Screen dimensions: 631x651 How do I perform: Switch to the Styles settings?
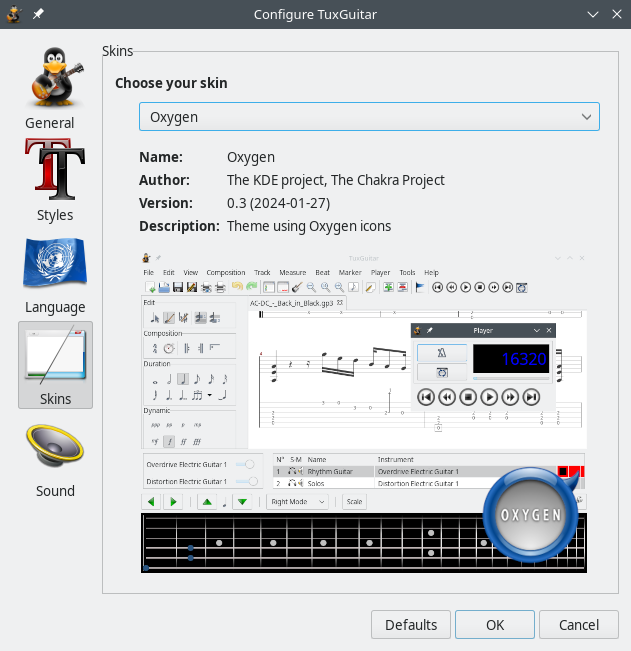[55, 179]
